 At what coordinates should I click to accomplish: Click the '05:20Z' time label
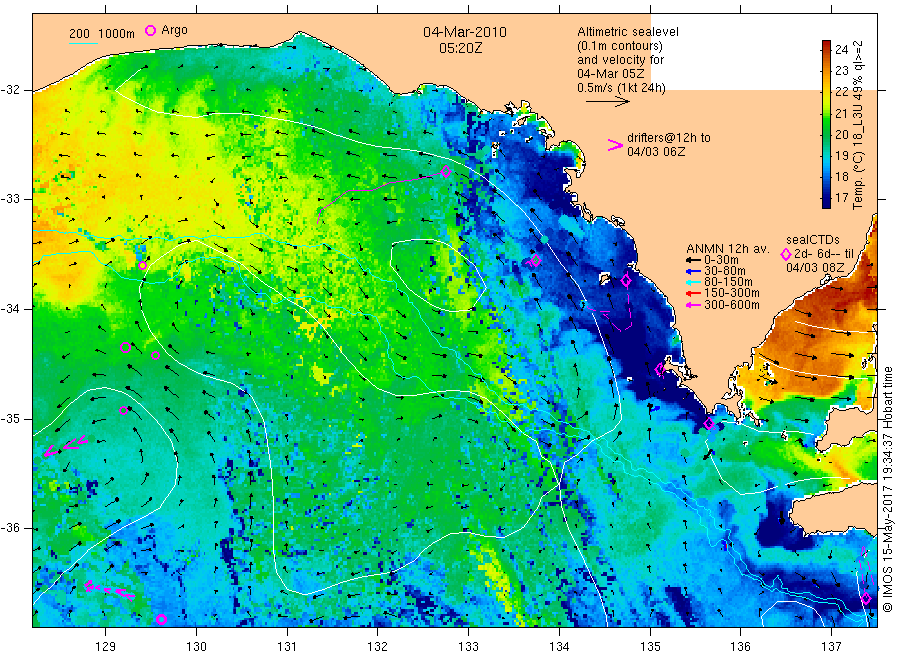click(460, 48)
